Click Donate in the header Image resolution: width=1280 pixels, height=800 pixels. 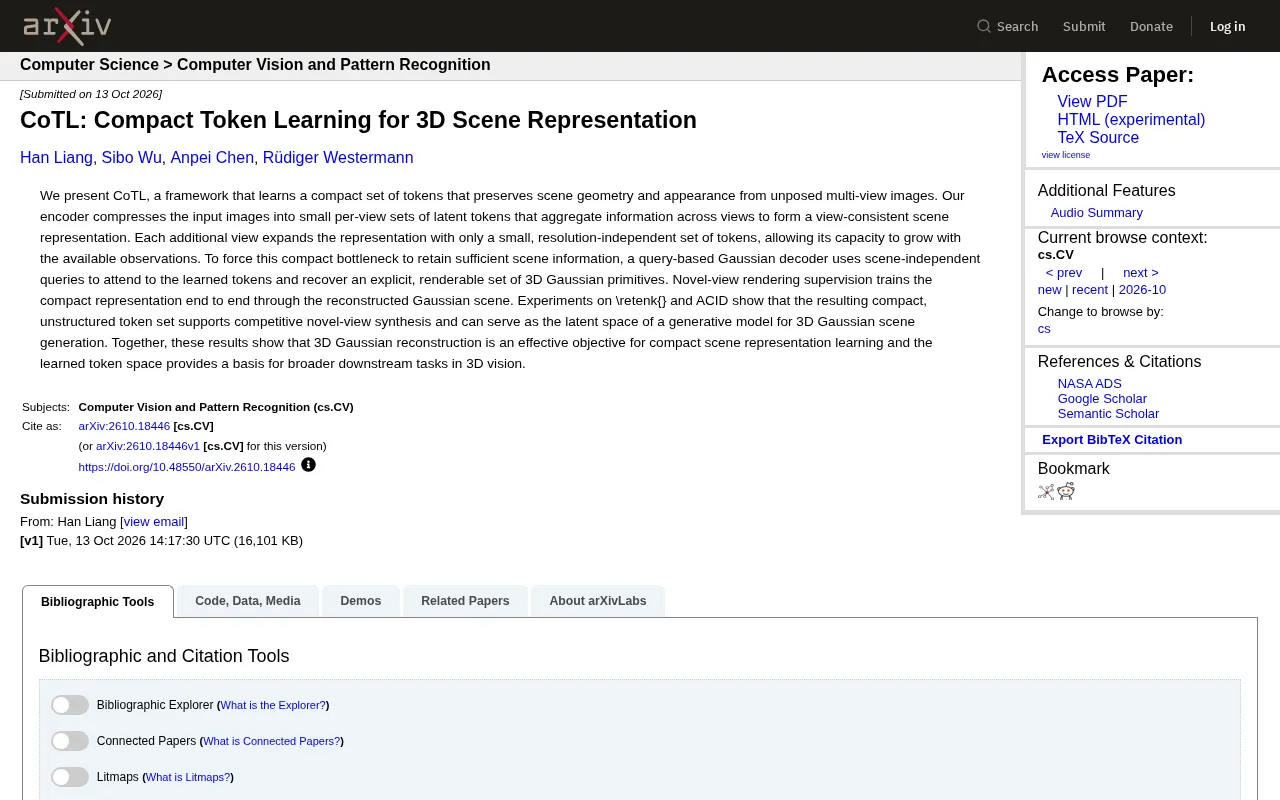coord(1151,26)
